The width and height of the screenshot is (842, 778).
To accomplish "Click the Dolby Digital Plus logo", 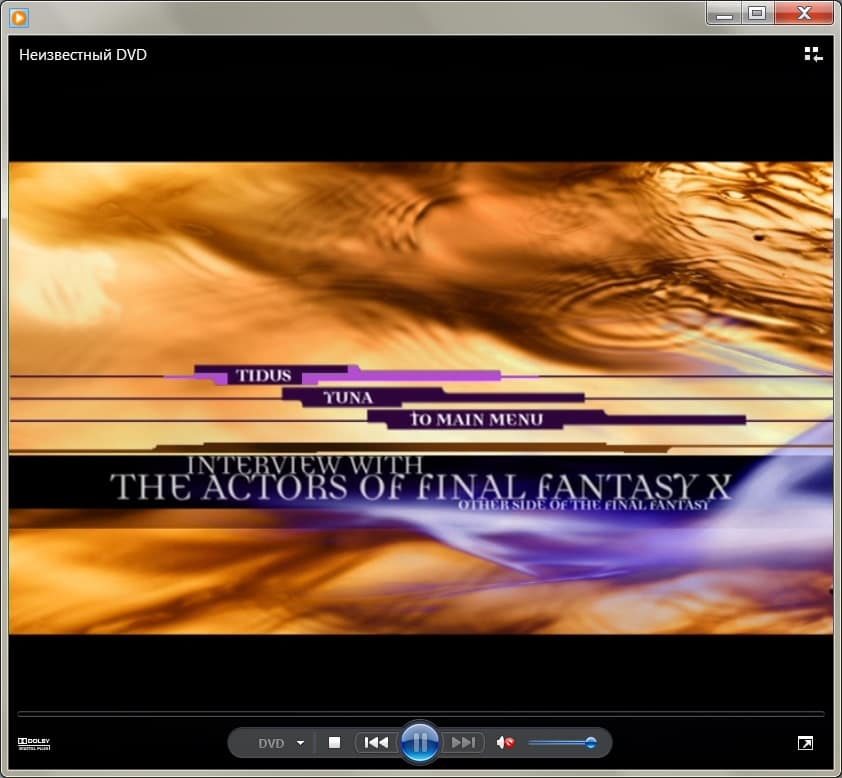I will 34,744.
